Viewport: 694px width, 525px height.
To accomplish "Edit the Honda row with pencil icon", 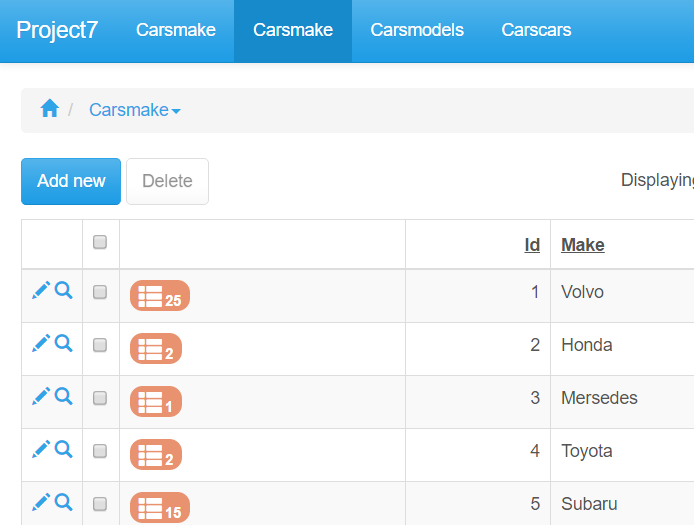I will 41,344.
